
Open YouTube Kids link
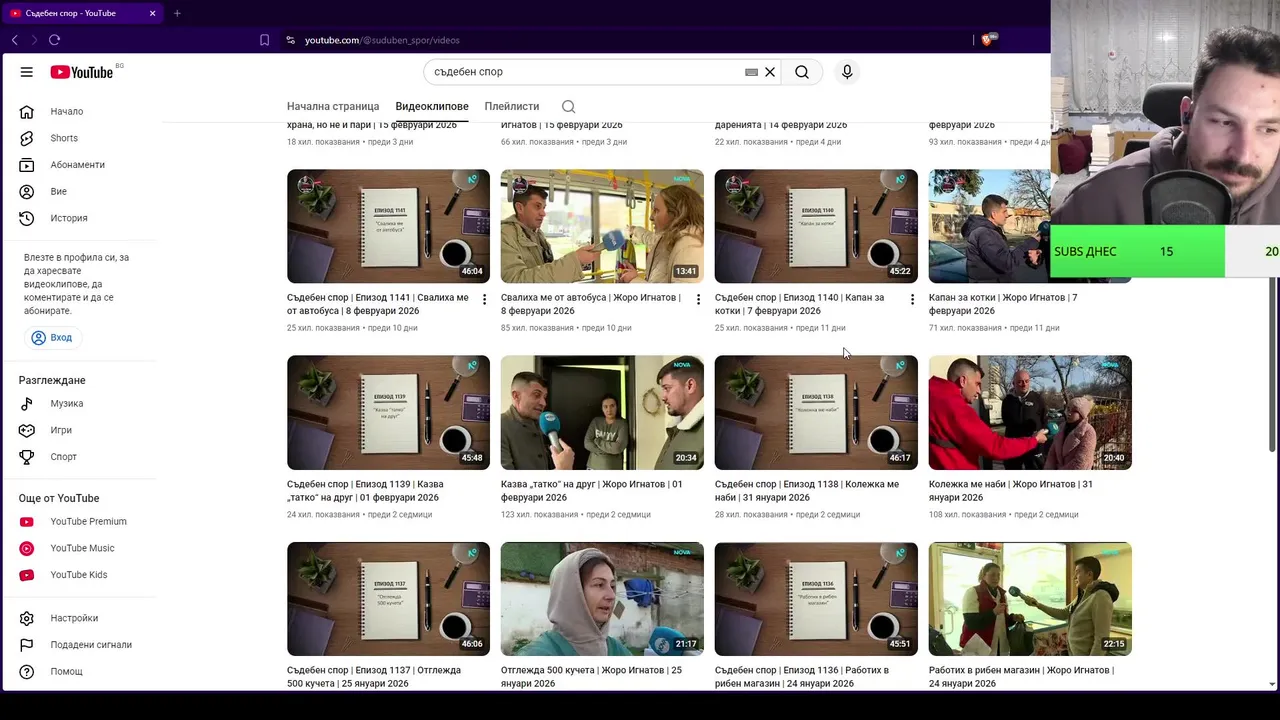pyautogui.click(x=79, y=575)
